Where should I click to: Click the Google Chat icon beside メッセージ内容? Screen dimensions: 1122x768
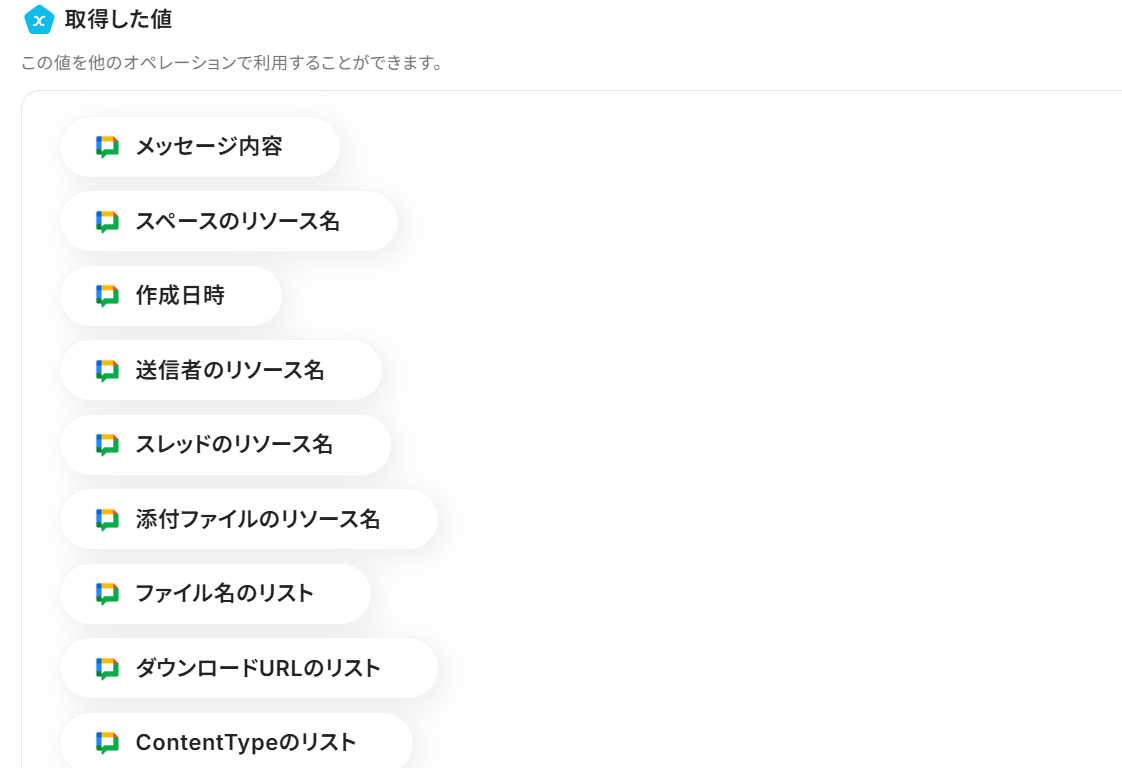pos(107,147)
